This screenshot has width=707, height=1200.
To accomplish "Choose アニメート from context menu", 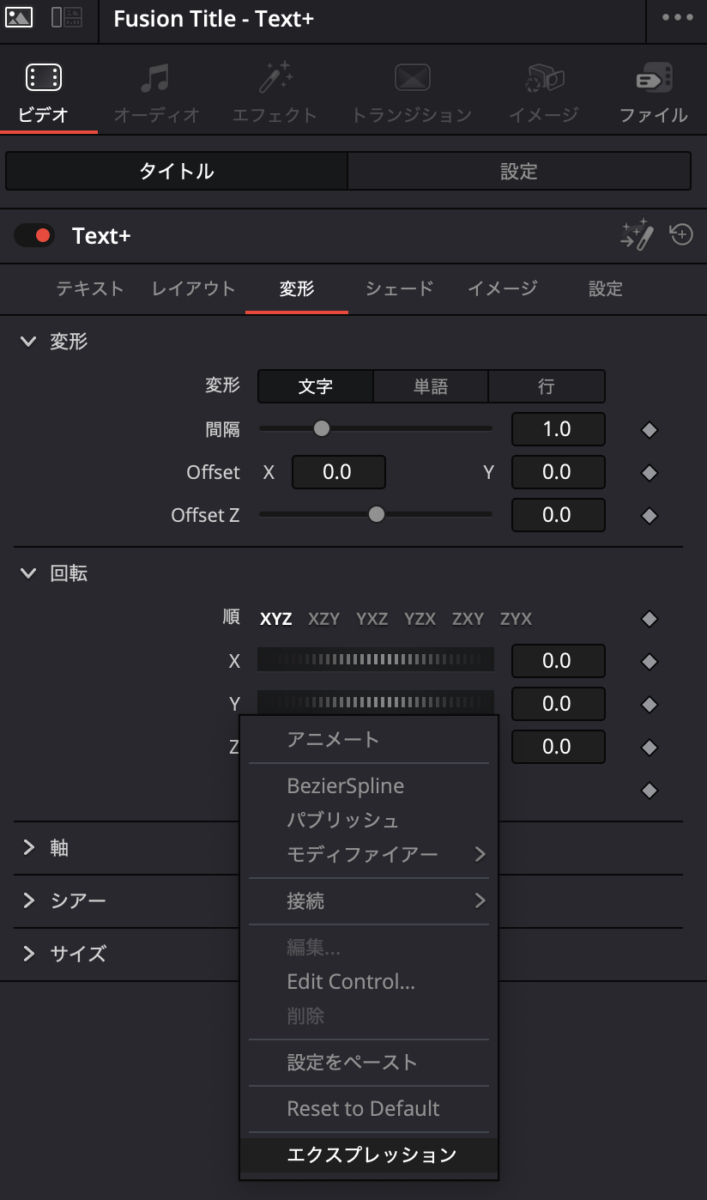I will (369, 740).
